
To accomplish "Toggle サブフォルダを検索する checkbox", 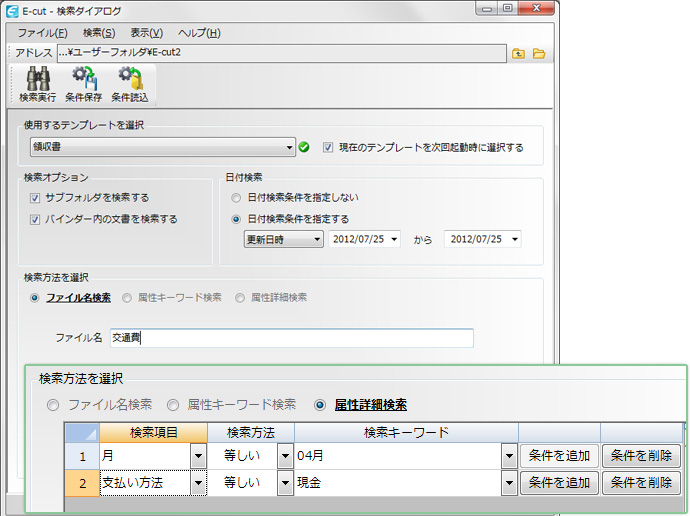I will click(x=35, y=198).
